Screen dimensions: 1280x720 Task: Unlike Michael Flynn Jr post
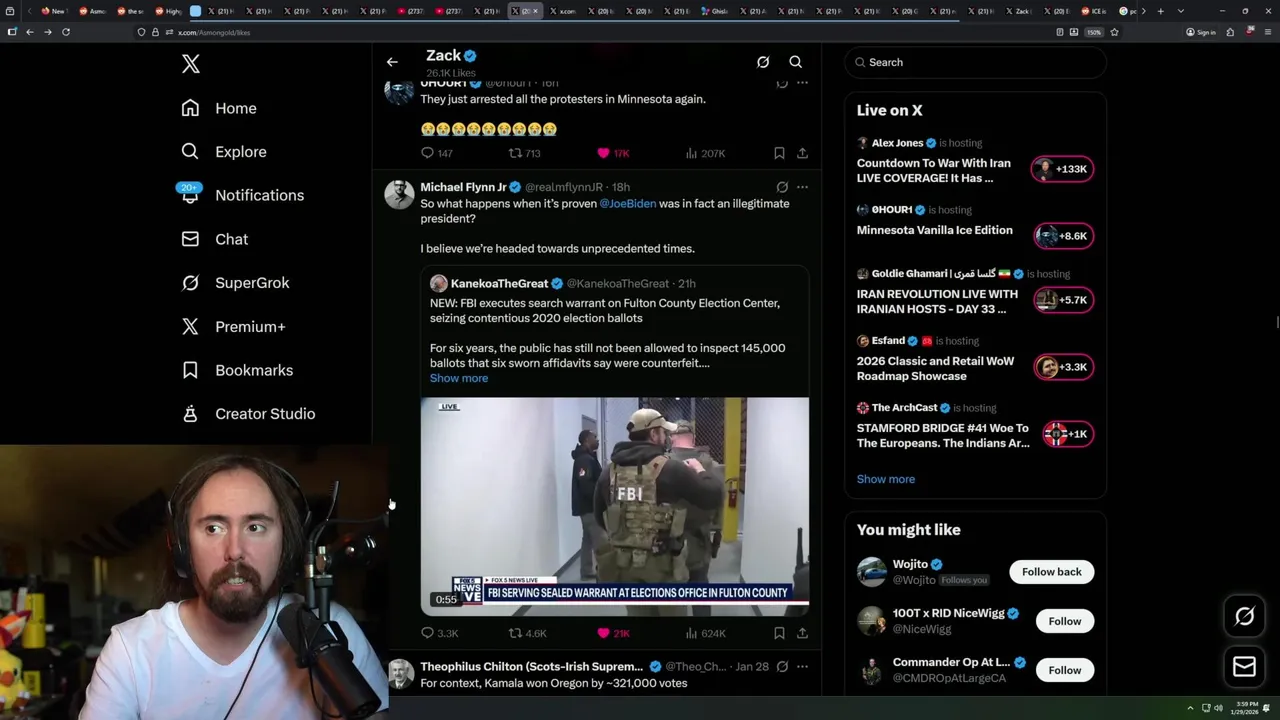tap(613, 633)
